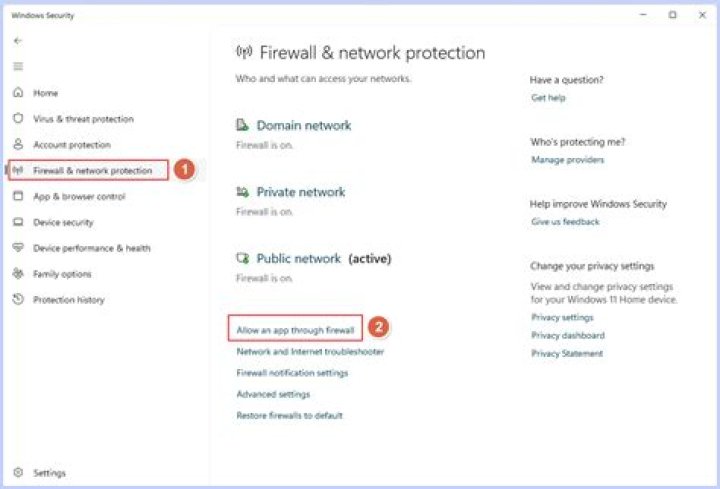Select Firewall & network protection menu item
720x489 pixels.
click(92, 171)
